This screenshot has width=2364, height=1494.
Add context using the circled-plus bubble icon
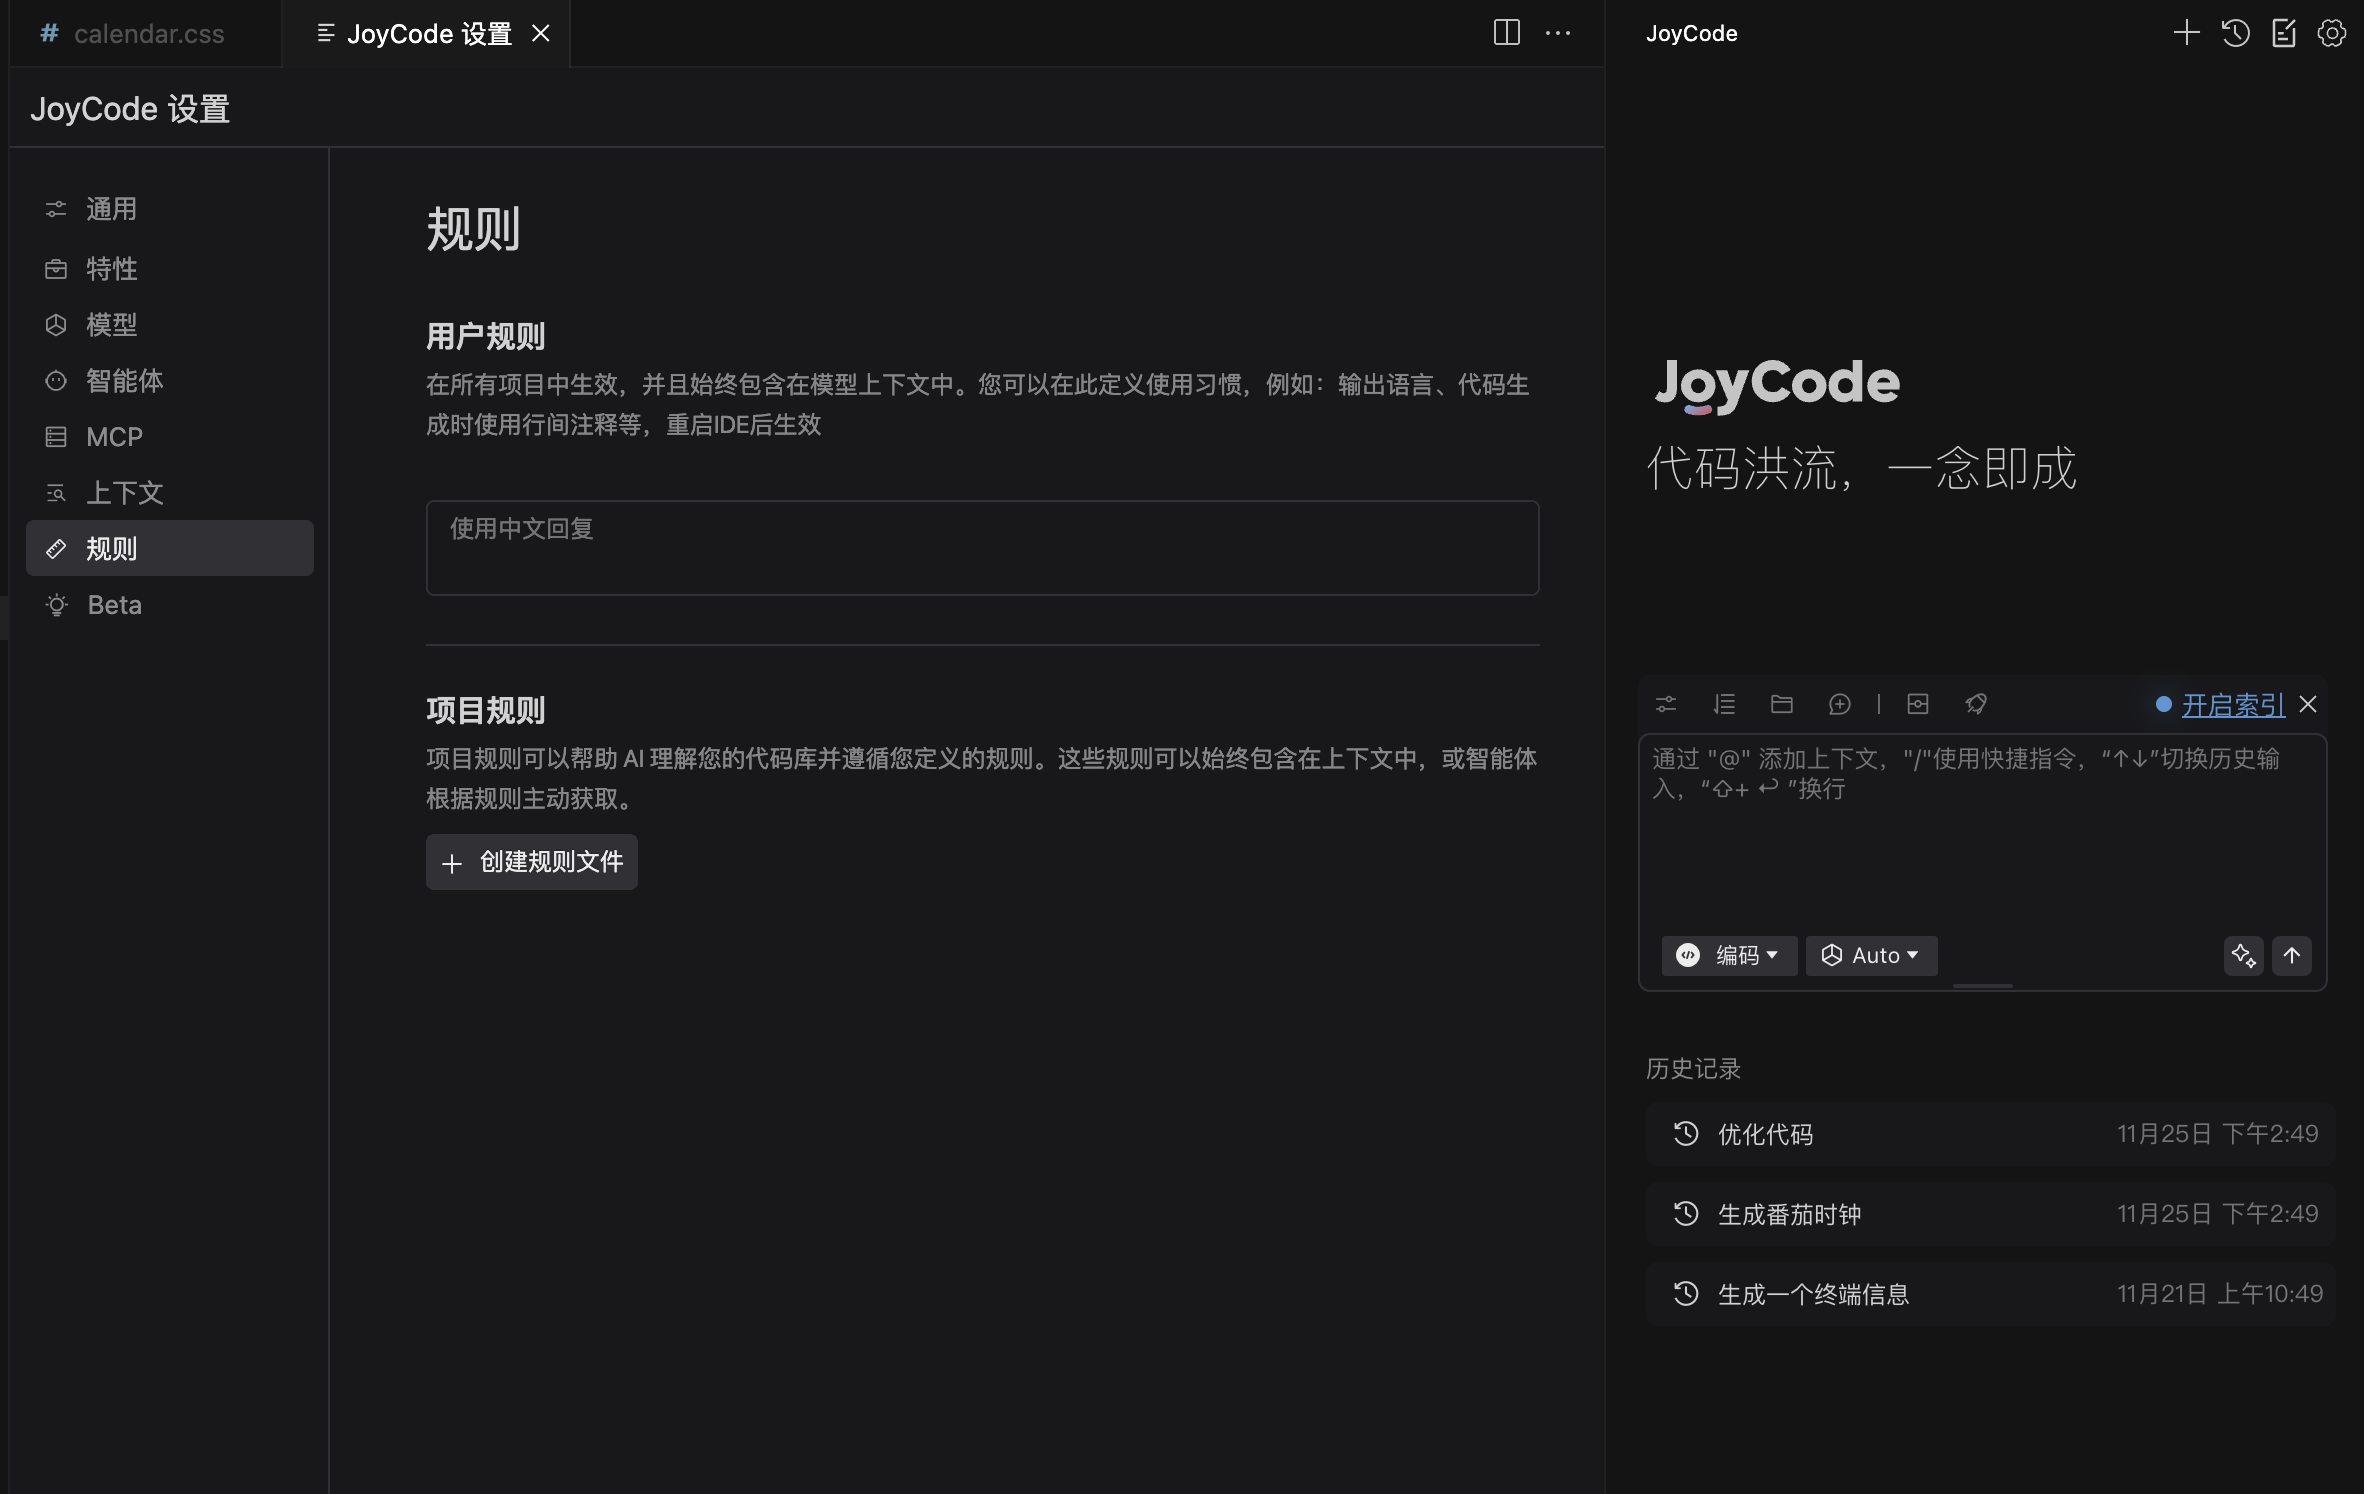(1839, 704)
